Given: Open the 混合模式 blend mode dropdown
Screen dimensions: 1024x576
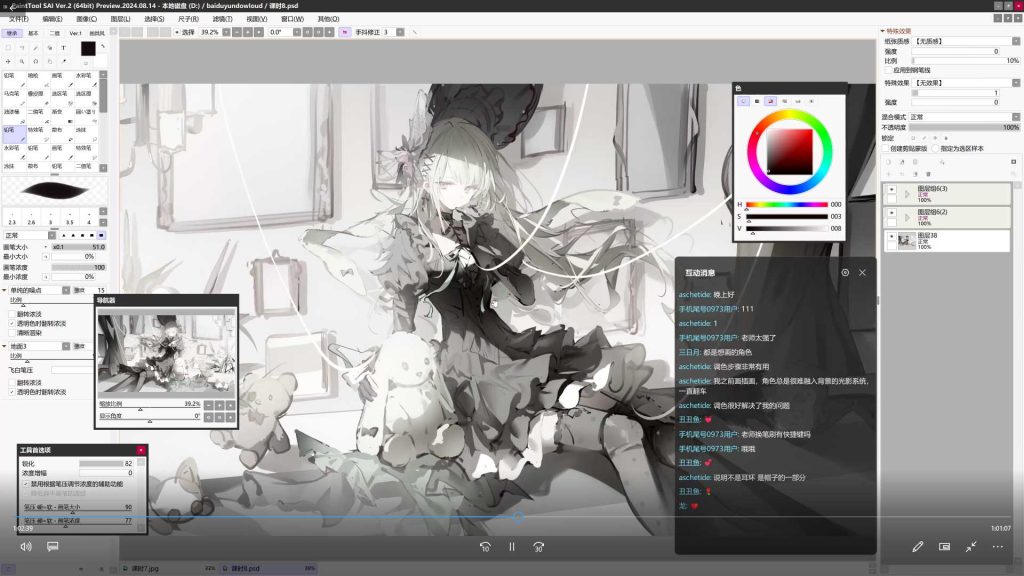Looking at the screenshot, I should click(x=963, y=117).
